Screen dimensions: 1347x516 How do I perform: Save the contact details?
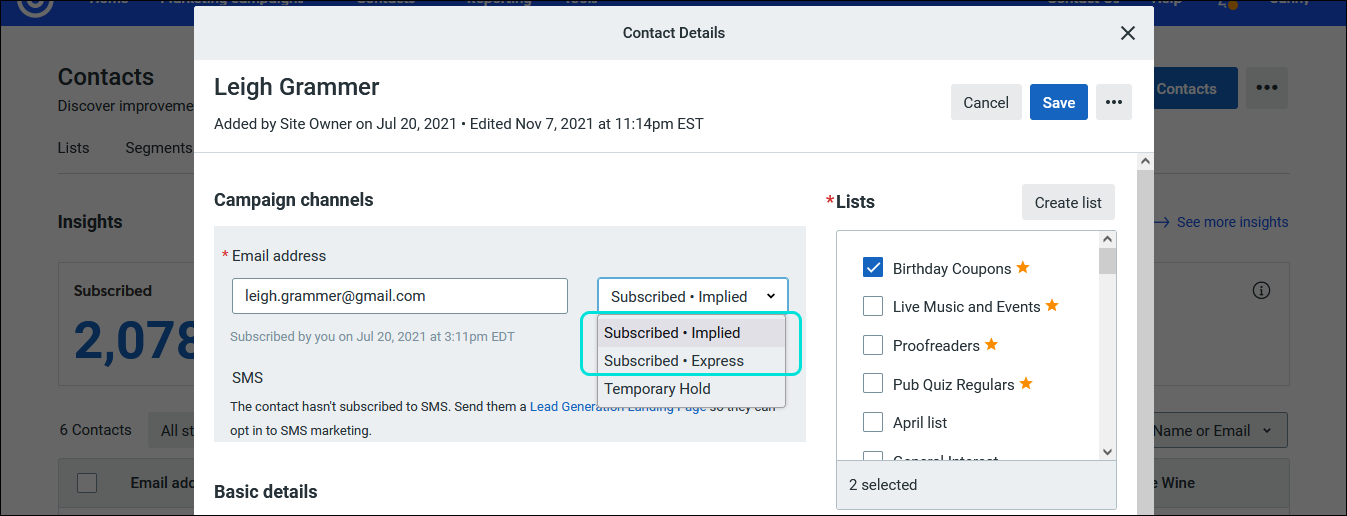click(1059, 102)
